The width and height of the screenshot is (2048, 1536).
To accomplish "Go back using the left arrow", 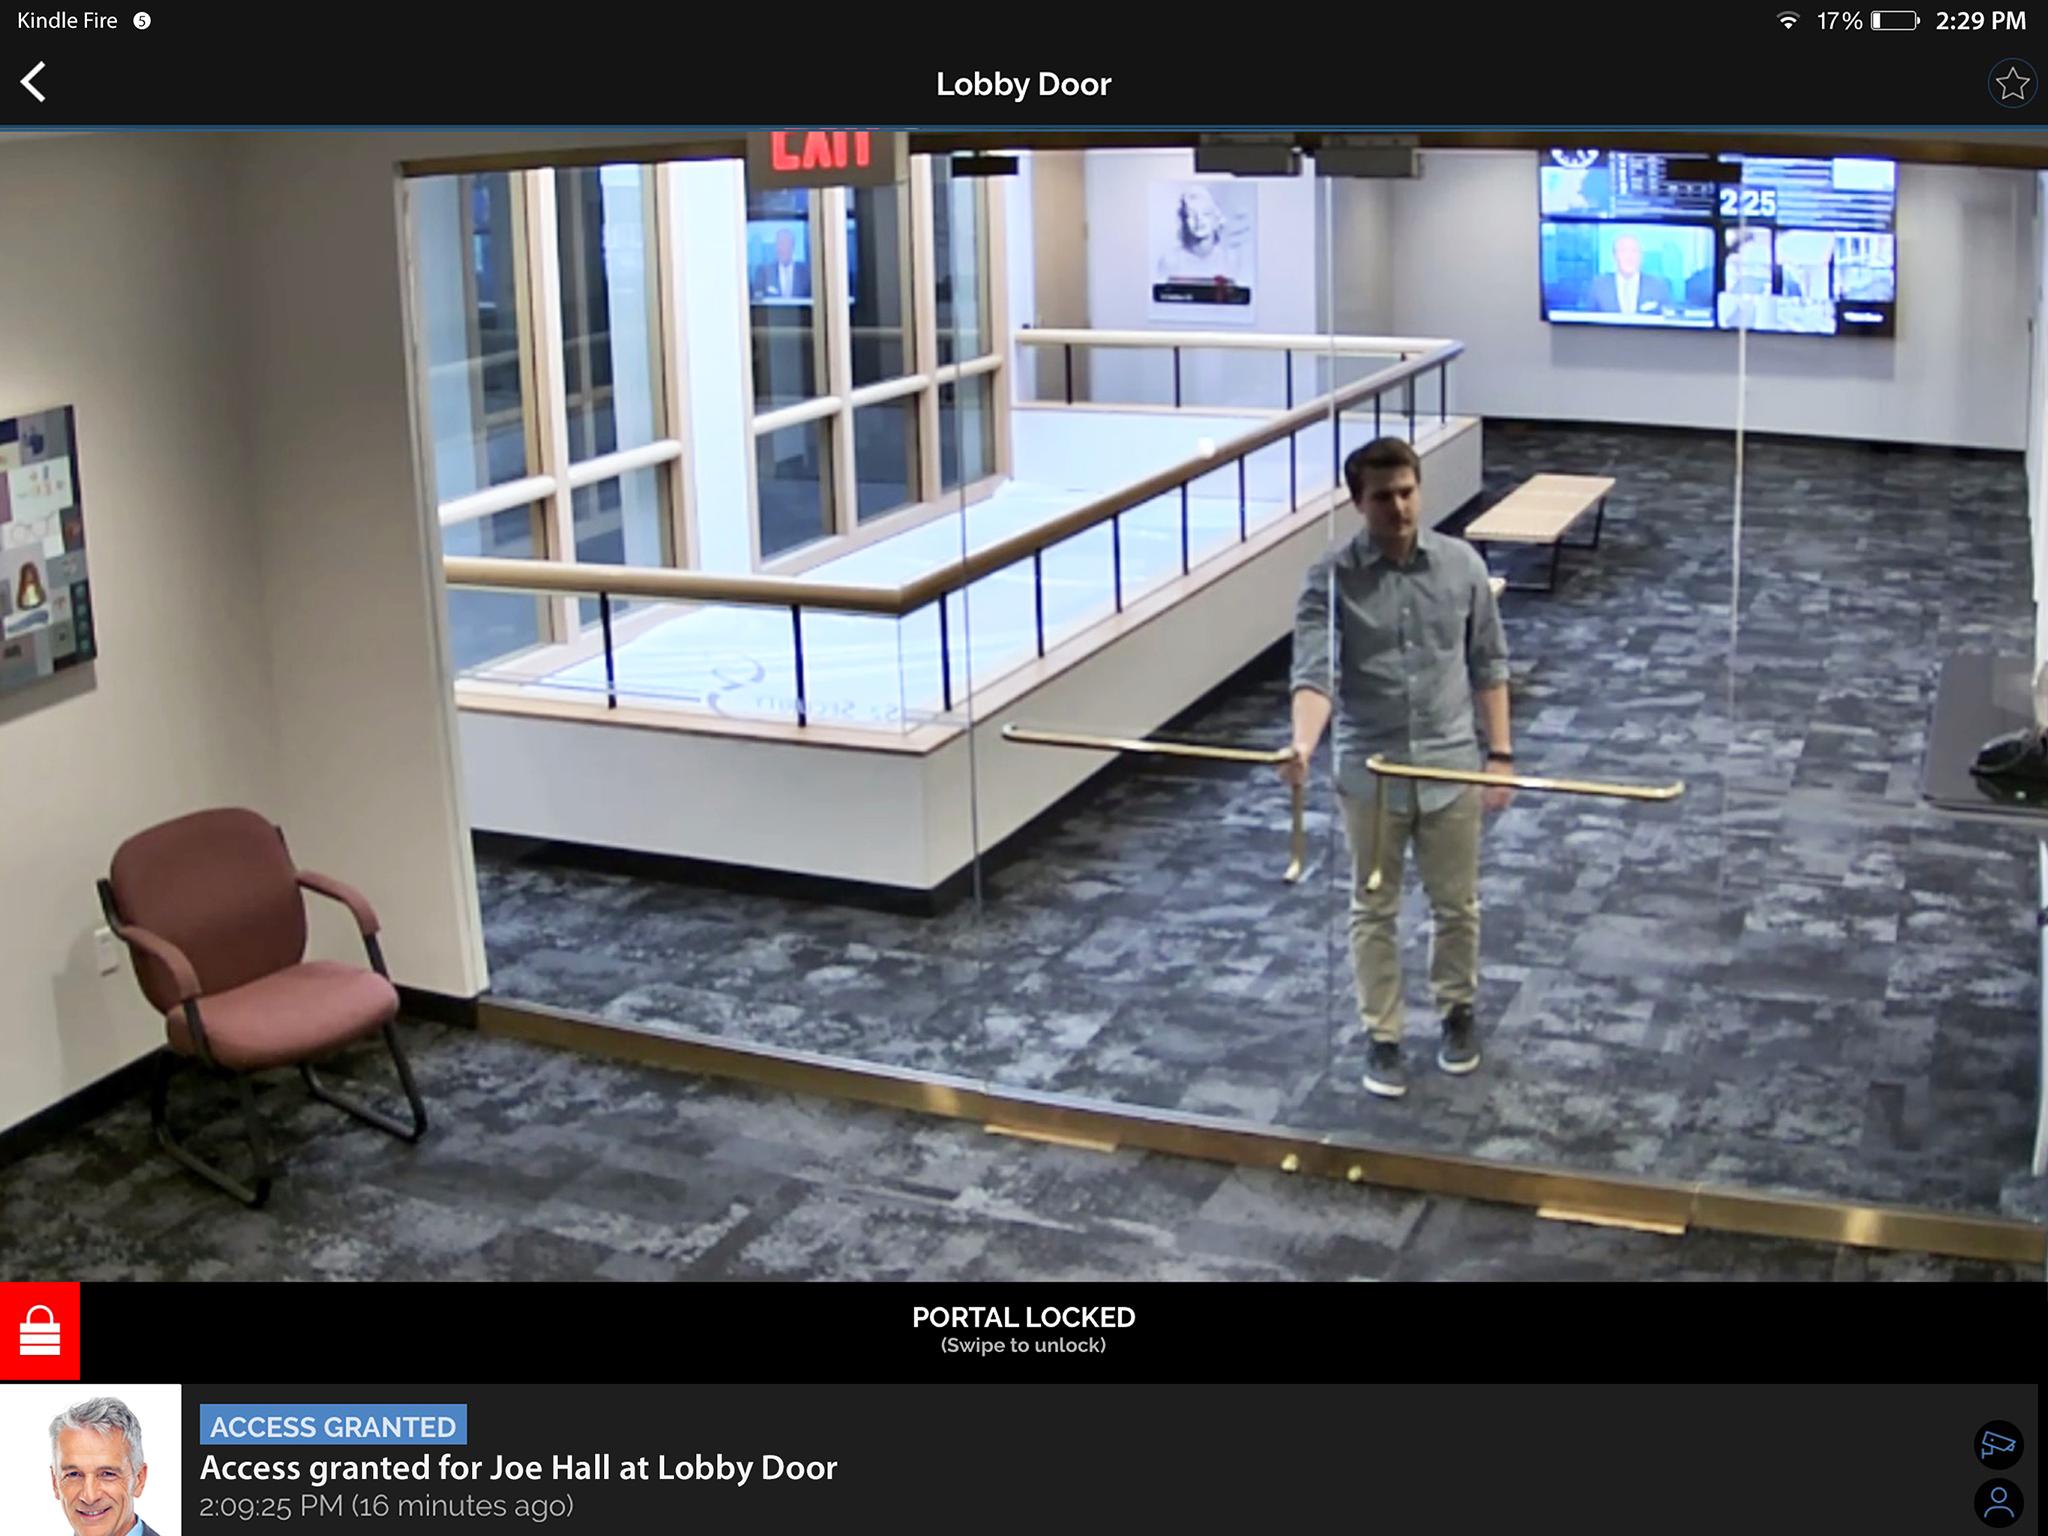I will click(x=34, y=82).
